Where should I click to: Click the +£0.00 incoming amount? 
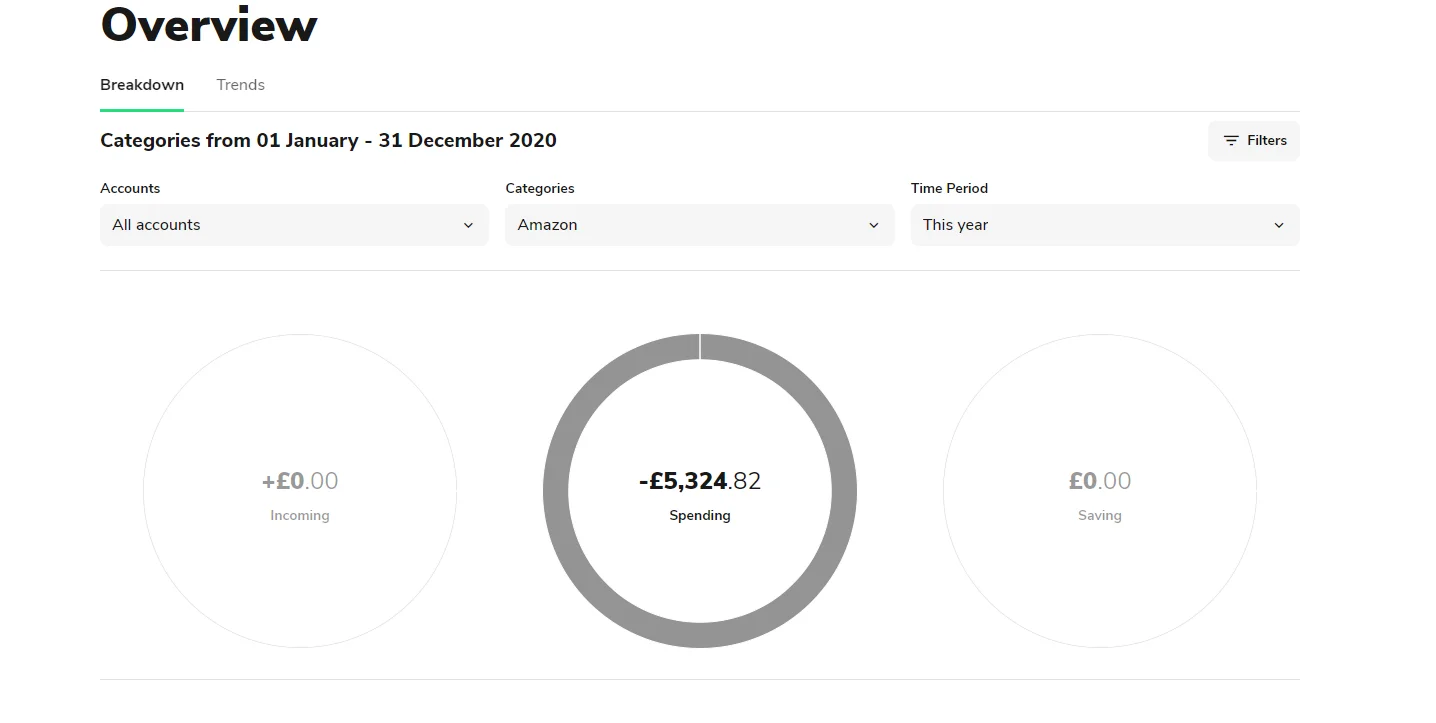[300, 481]
